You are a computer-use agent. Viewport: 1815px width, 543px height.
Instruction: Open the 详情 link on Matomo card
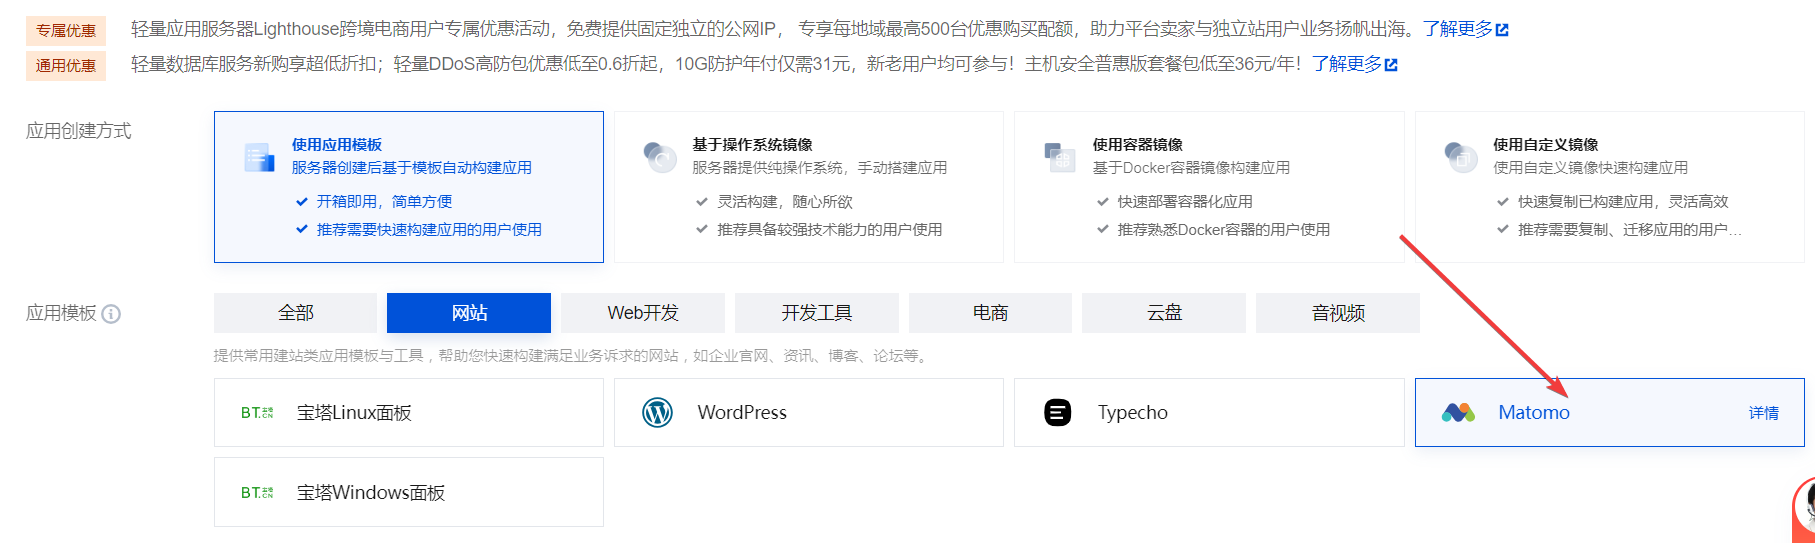[1764, 413]
